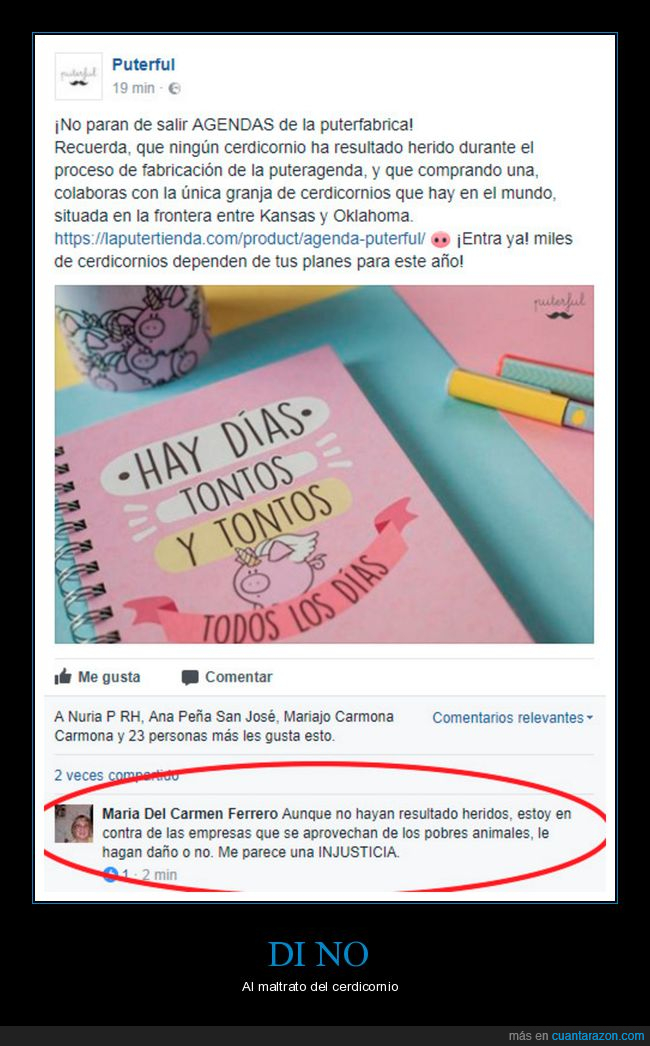The image size is (650, 1046).
Task: Click the pig nose emoji in post
Action: point(440,239)
